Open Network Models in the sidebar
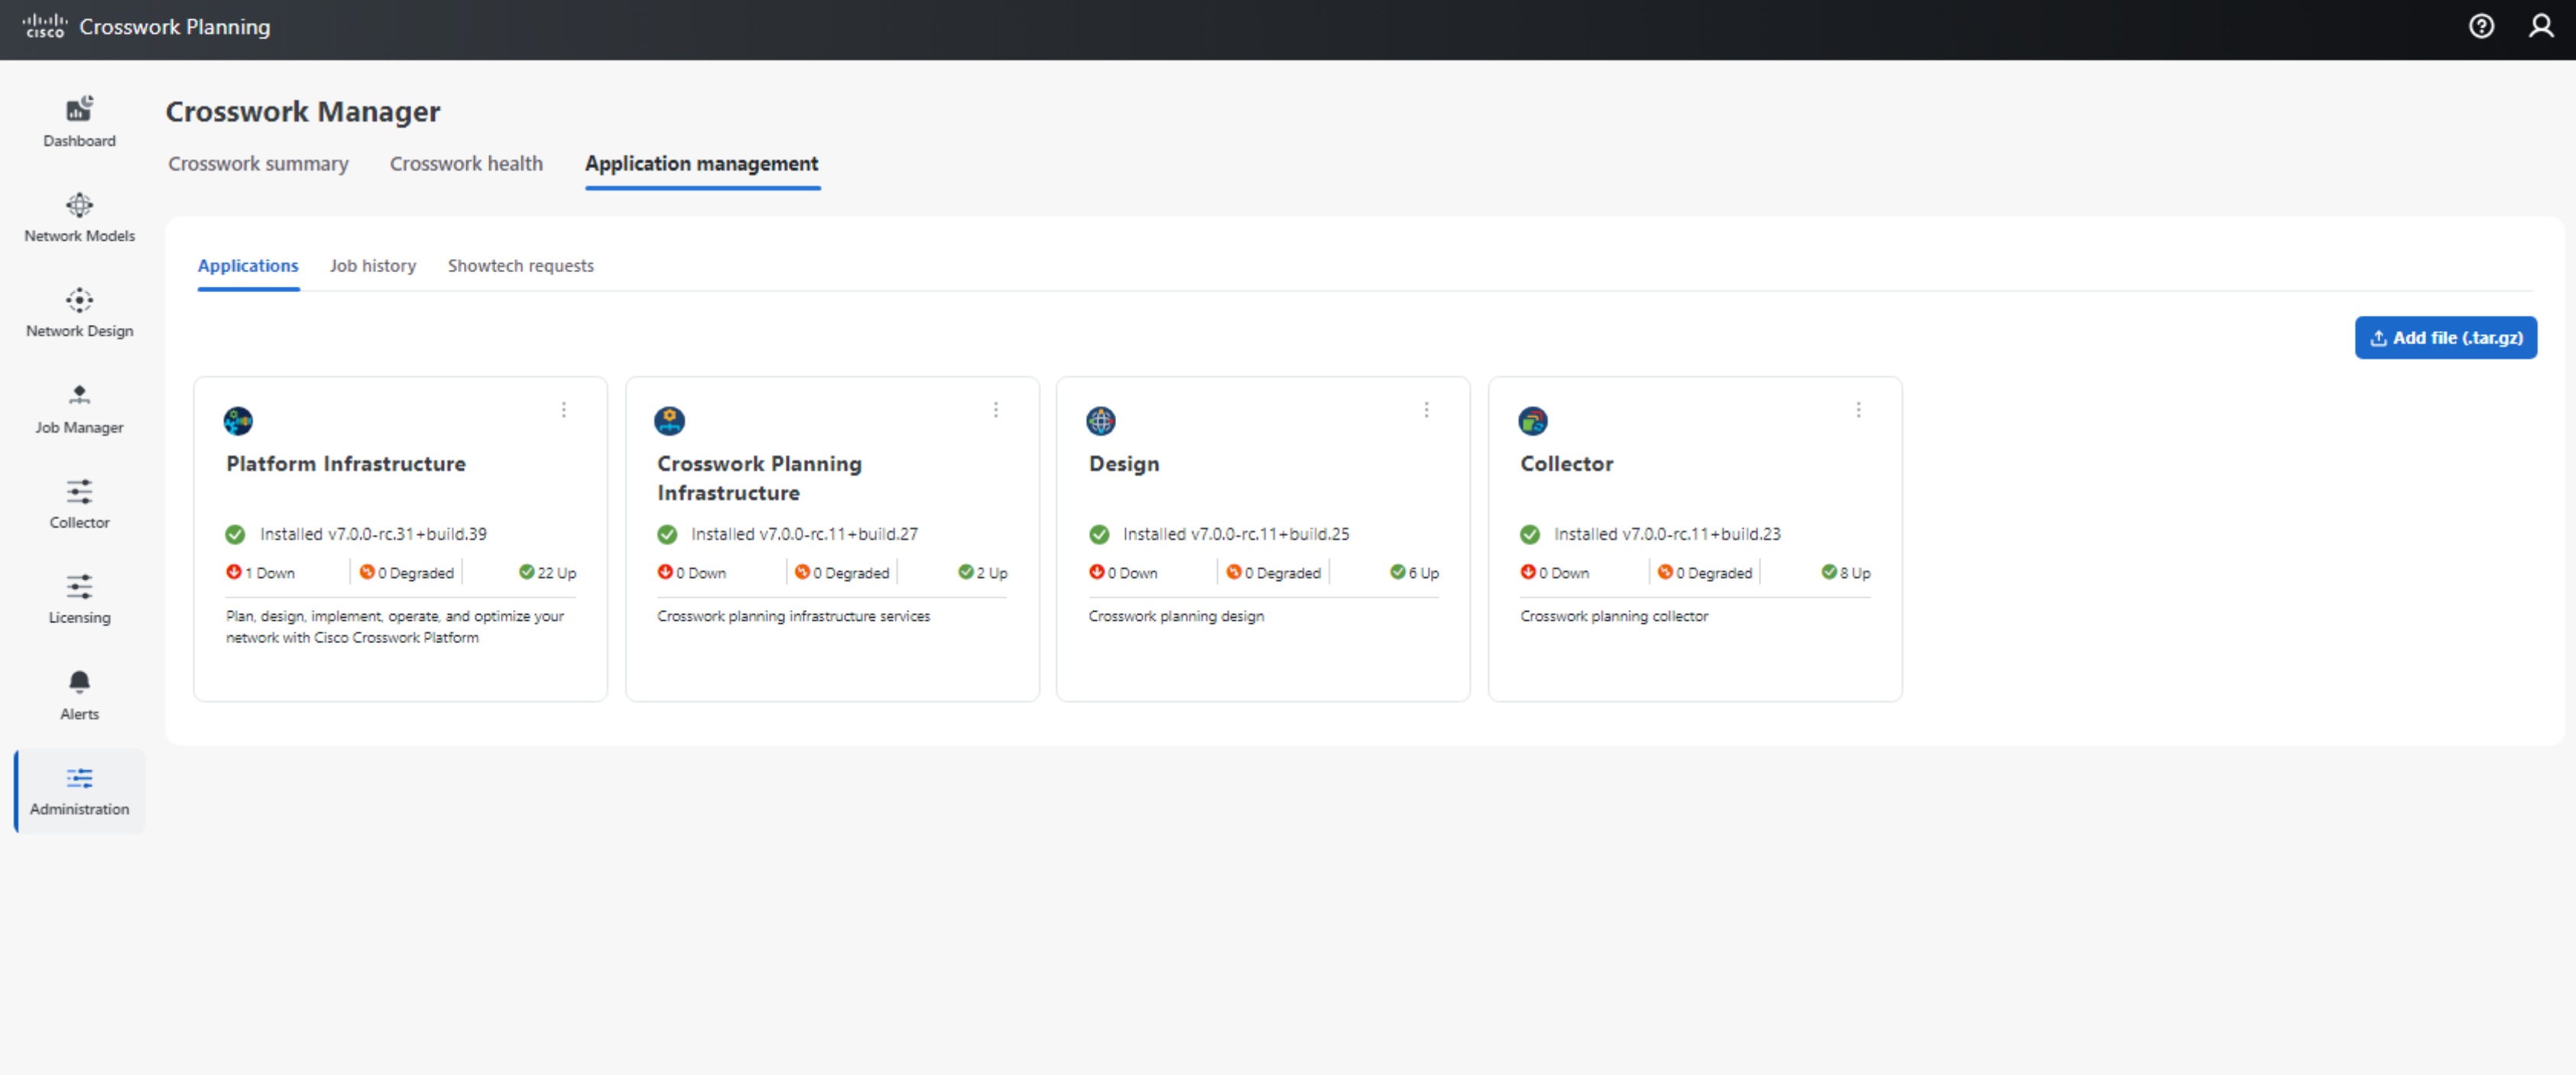Viewport: 2576px width, 1075px height. 79,218
